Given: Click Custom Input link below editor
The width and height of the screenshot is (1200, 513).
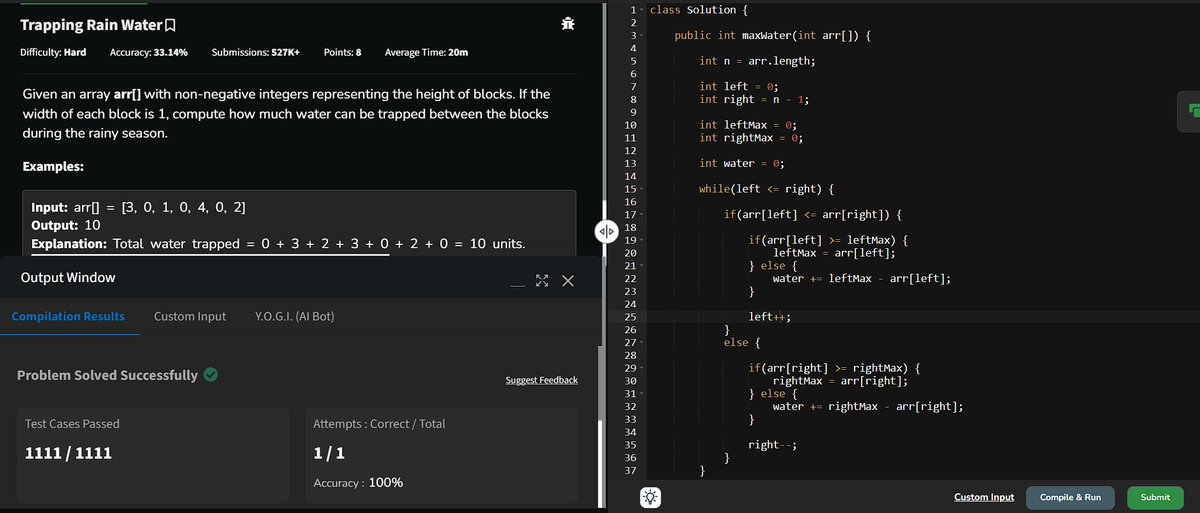Looking at the screenshot, I should pyautogui.click(x=984, y=497).
